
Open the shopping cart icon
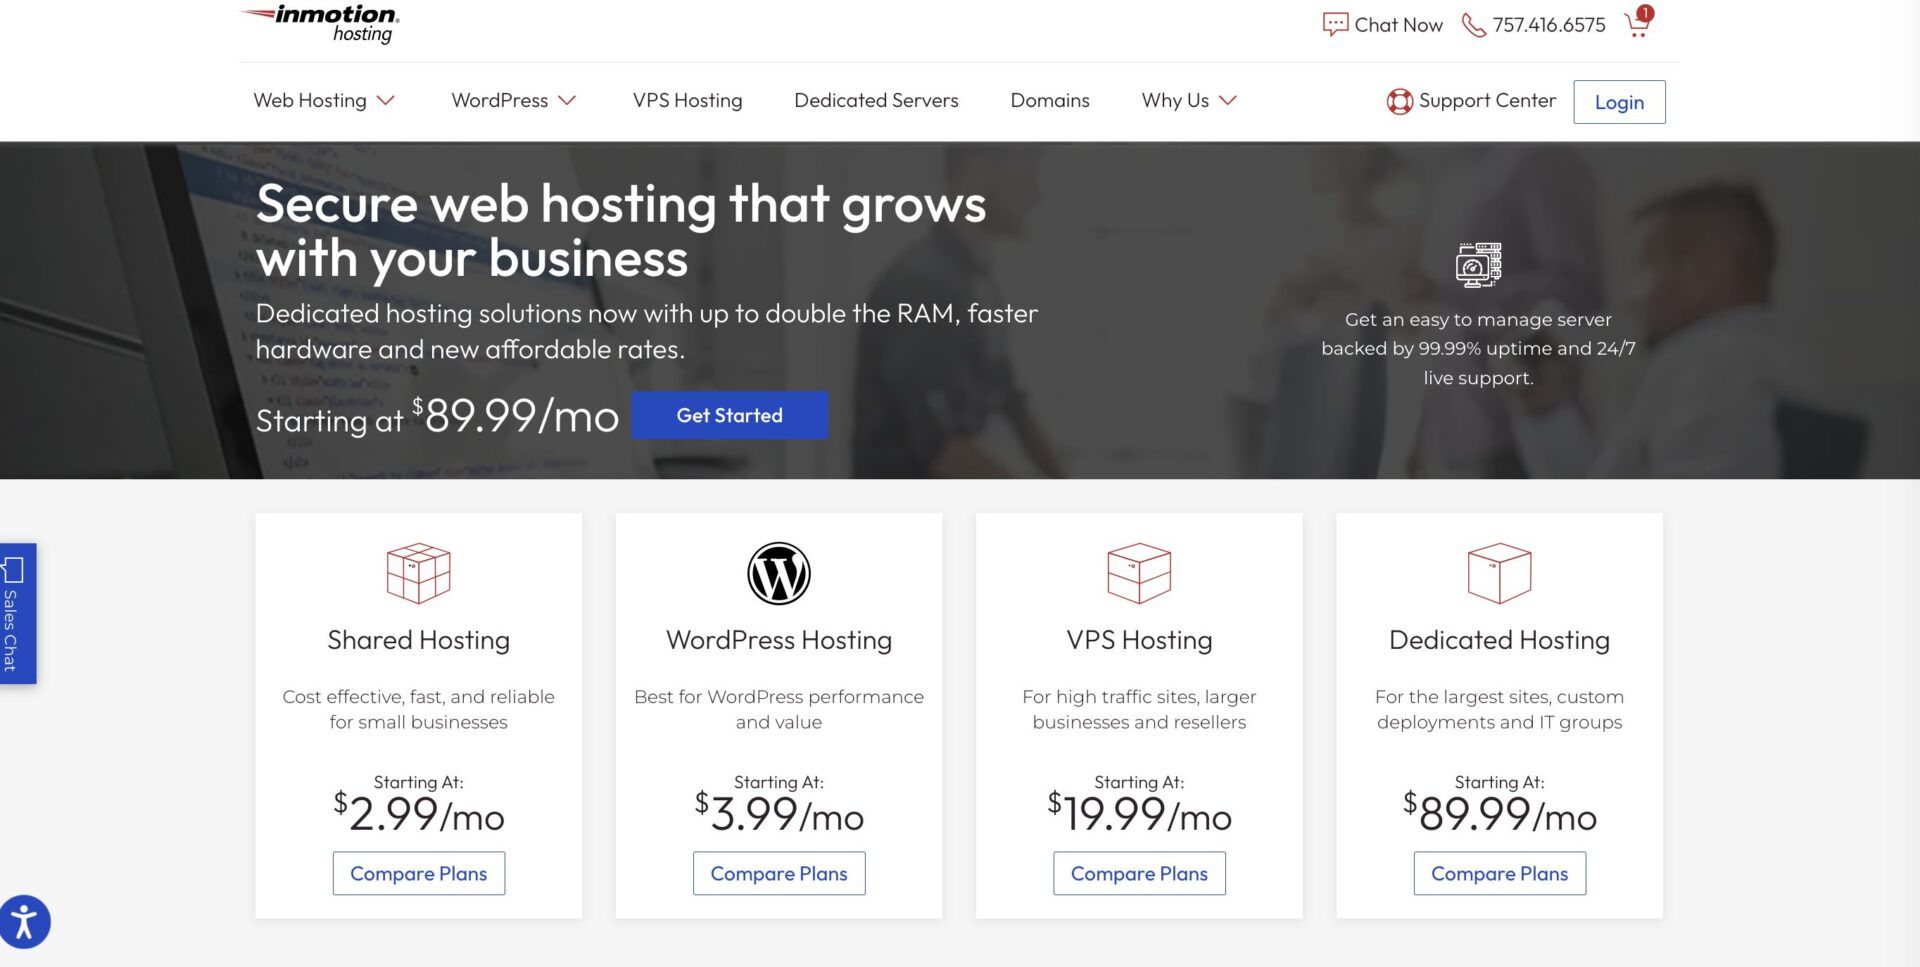[1636, 26]
